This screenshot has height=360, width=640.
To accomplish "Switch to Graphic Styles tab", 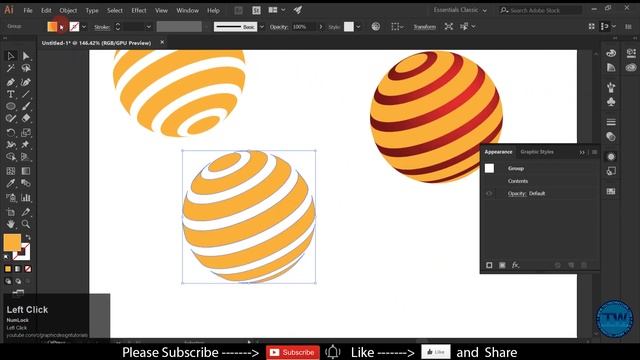I will tap(537, 152).
